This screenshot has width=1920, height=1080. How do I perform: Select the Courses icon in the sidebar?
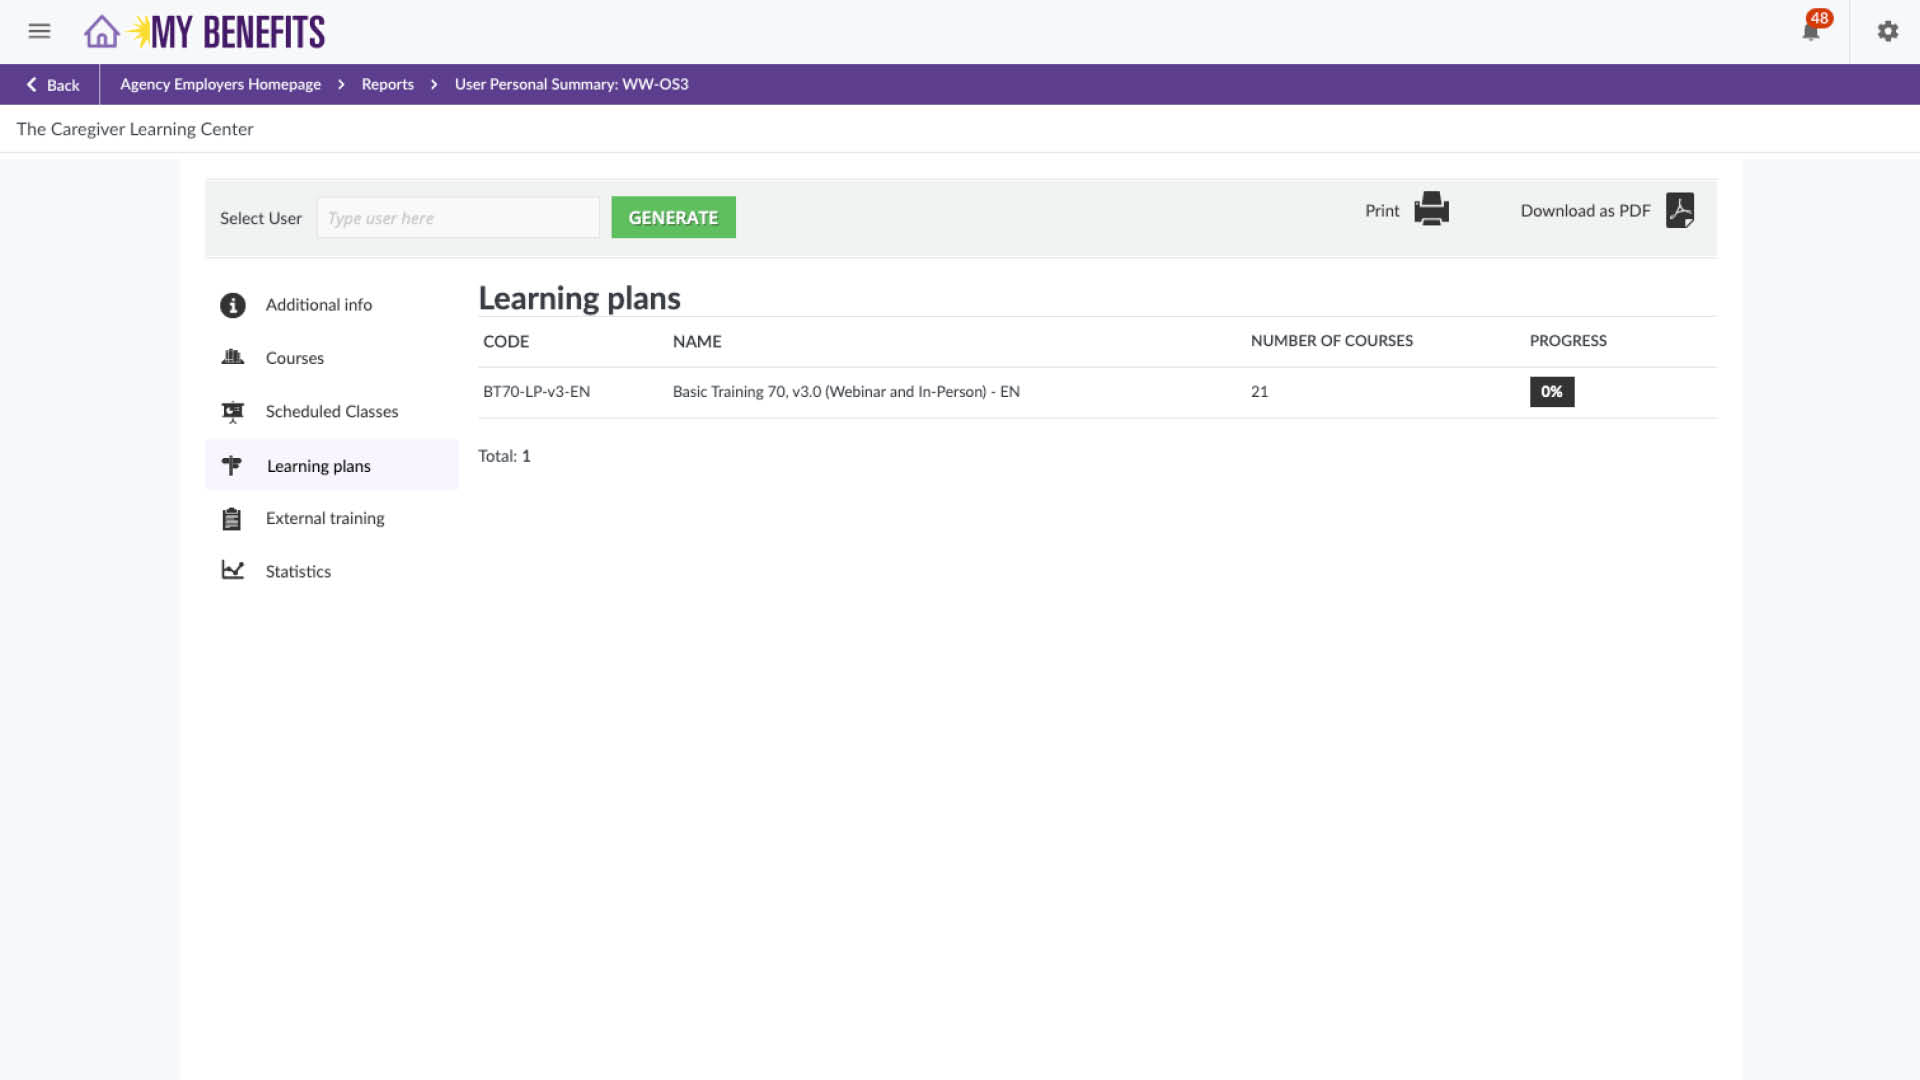(232, 357)
